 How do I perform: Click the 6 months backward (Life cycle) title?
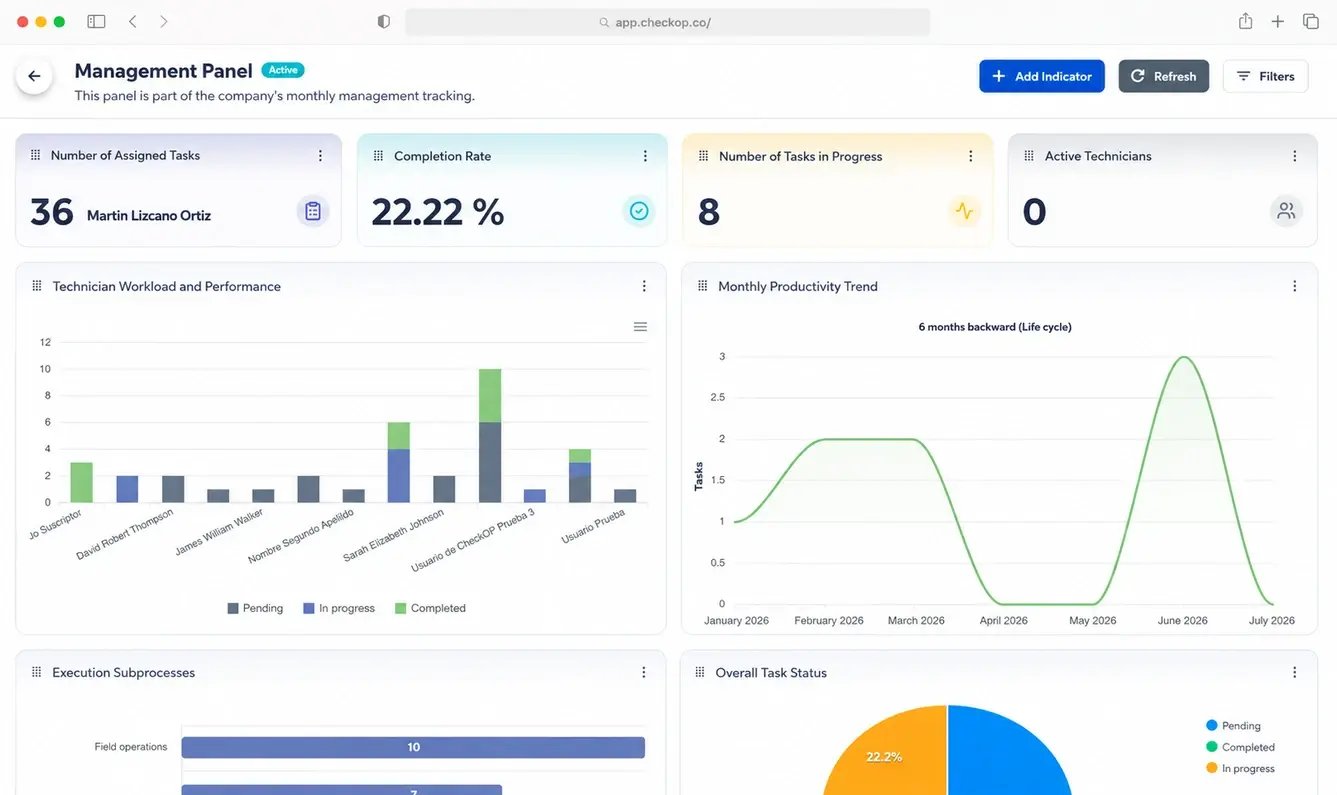point(995,327)
